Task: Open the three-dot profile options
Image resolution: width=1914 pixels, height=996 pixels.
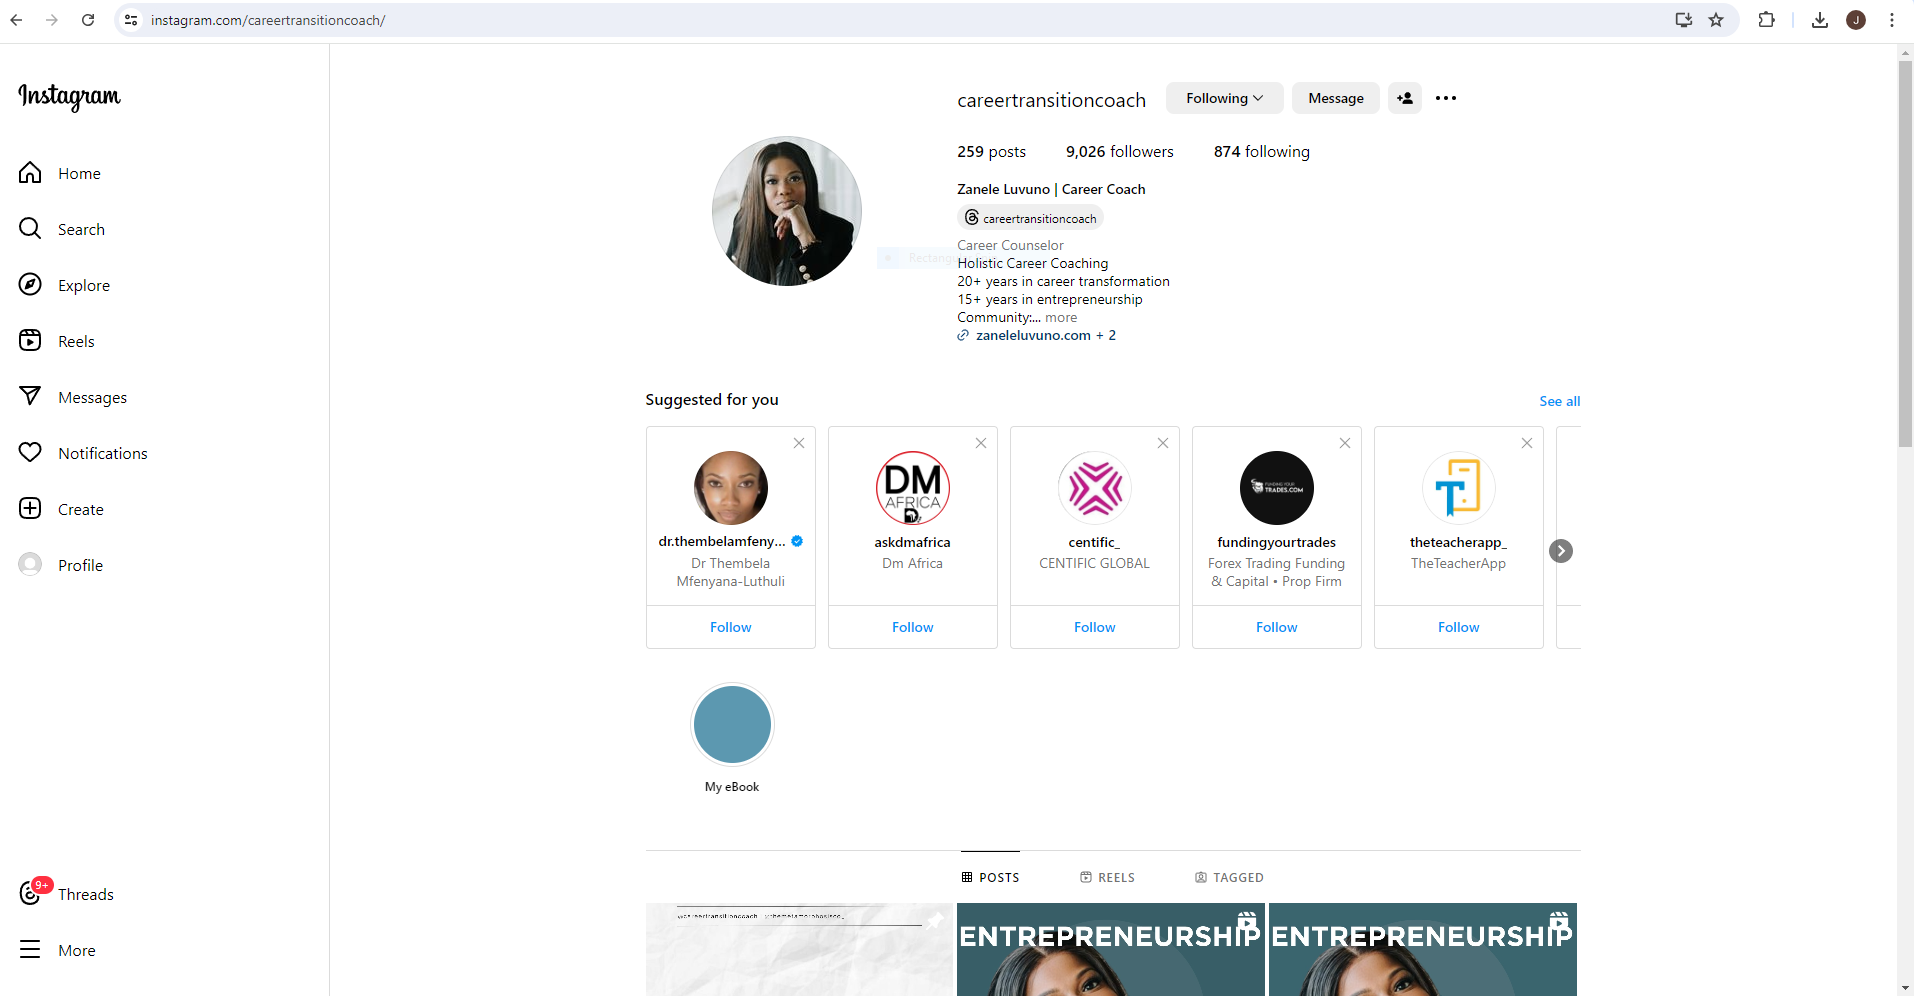Action: (1446, 98)
